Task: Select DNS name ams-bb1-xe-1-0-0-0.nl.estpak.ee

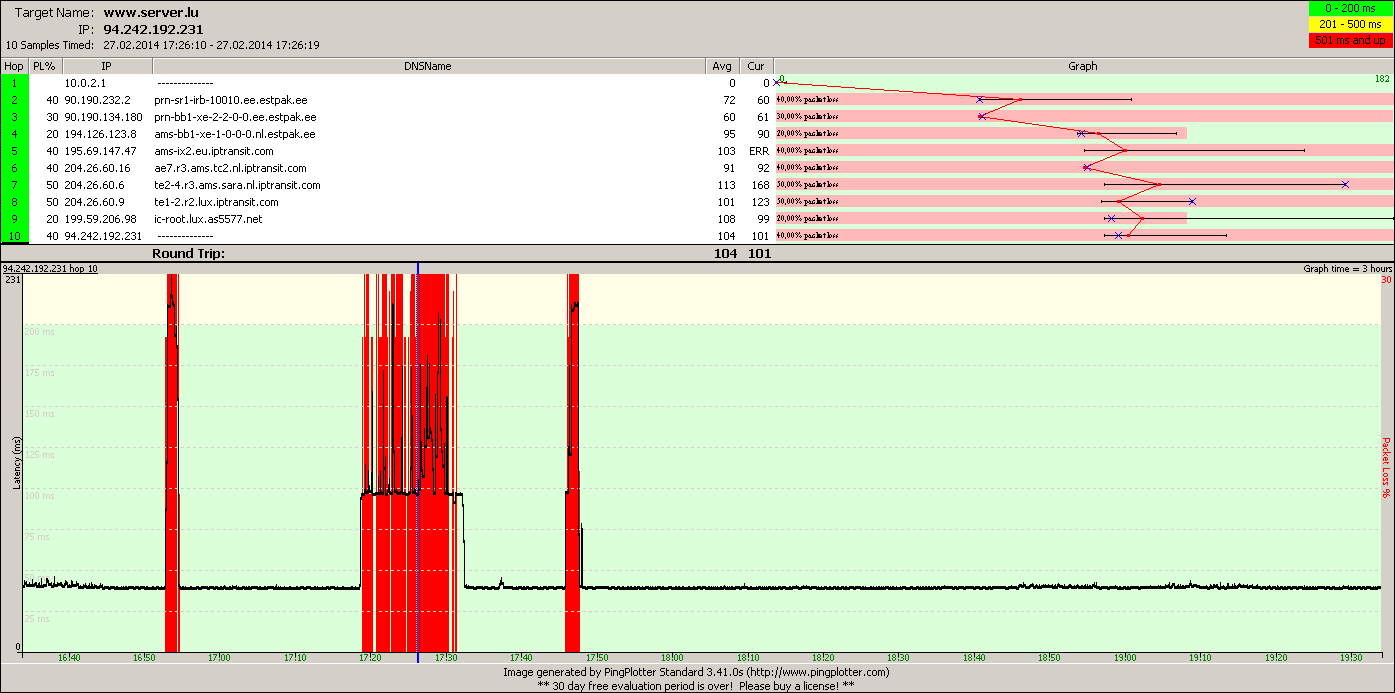Action: click(x=235, y=134)
